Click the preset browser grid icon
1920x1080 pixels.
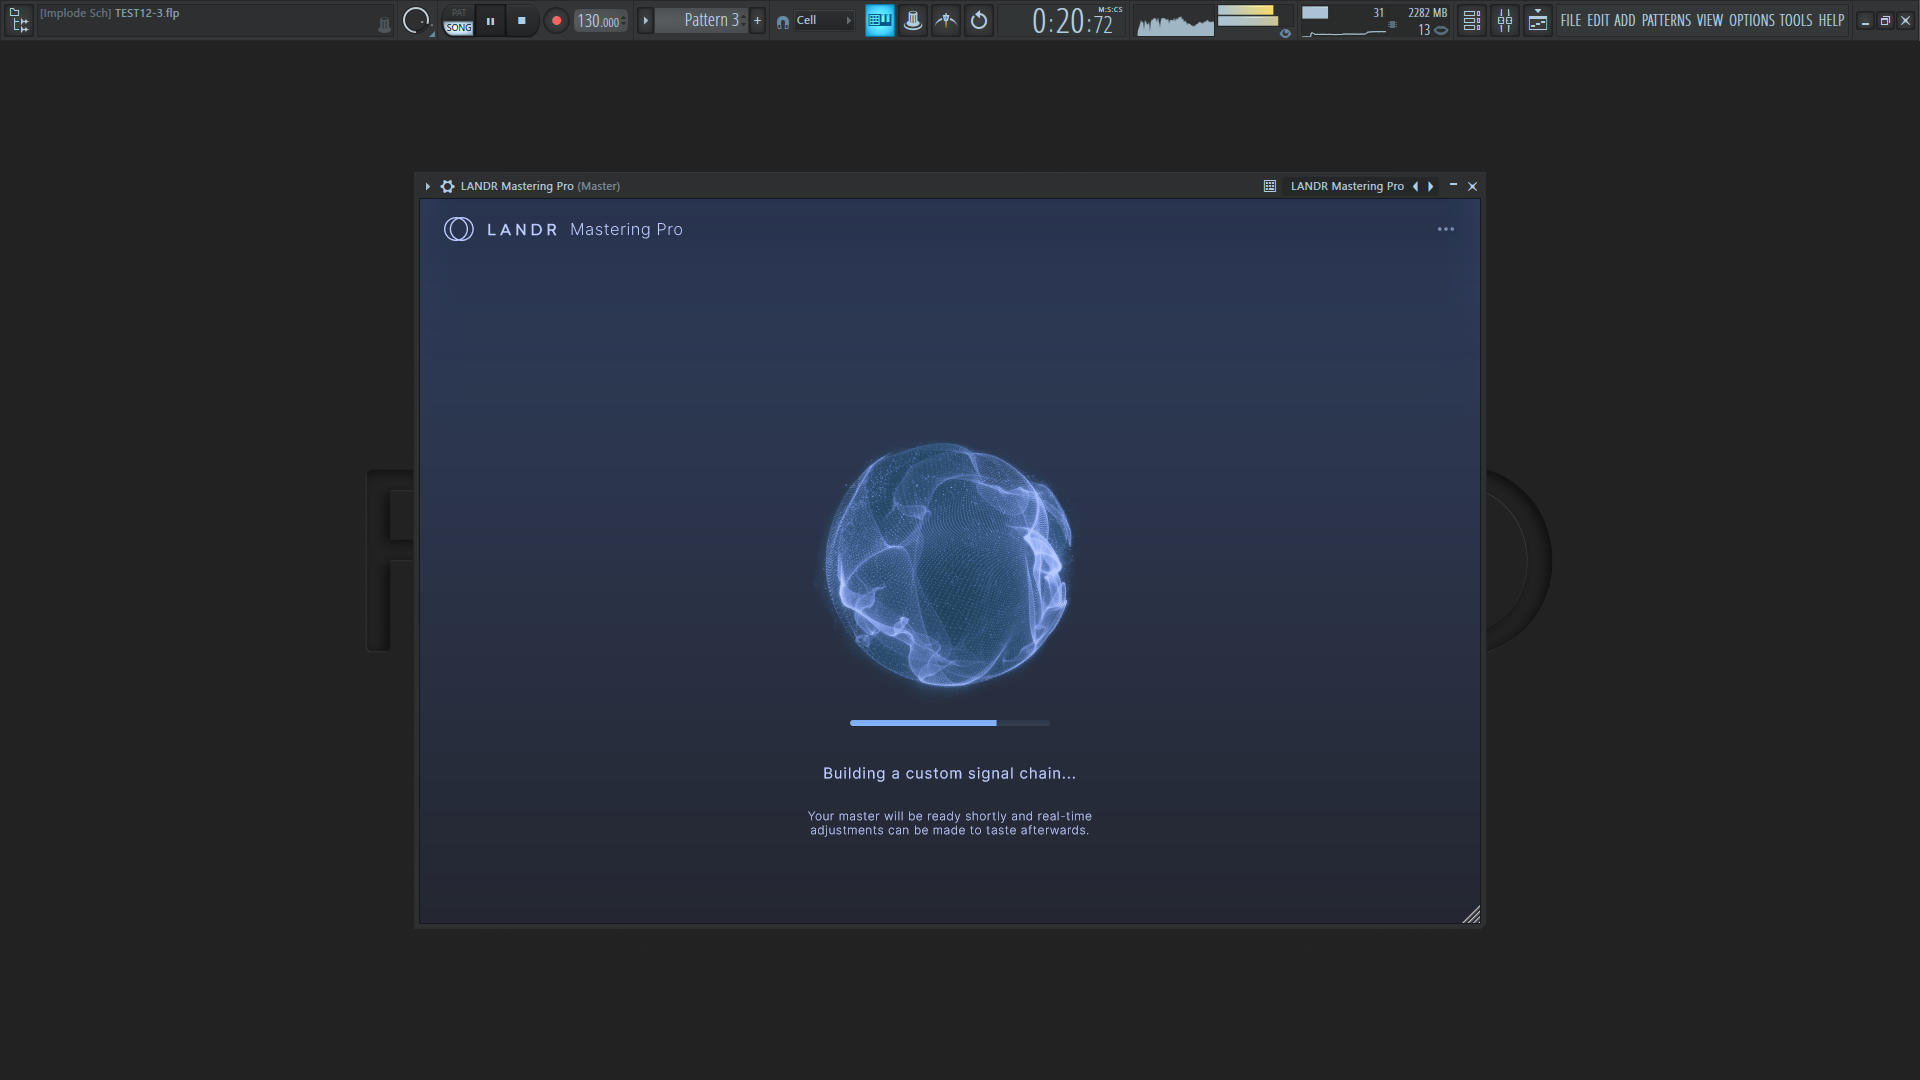point(1270,186)
